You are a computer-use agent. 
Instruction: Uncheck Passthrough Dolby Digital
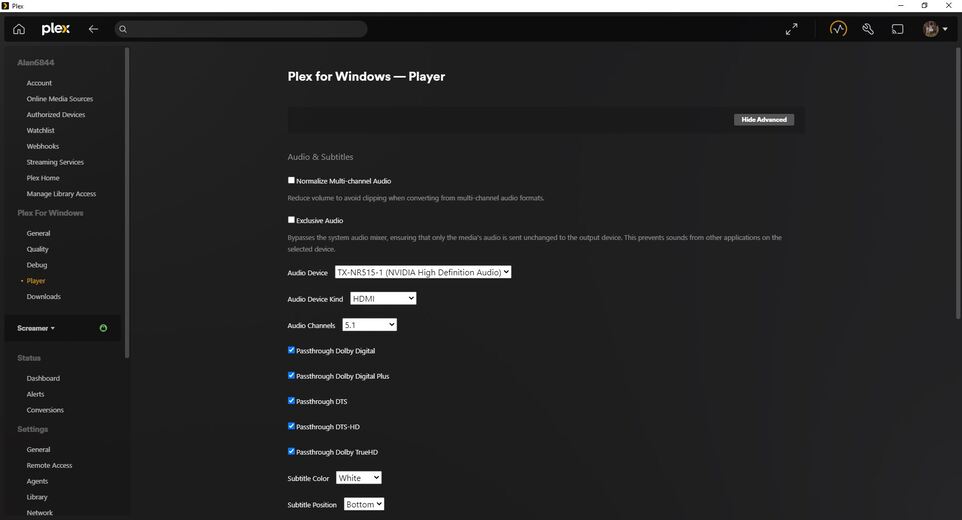[x=291, y=350]
